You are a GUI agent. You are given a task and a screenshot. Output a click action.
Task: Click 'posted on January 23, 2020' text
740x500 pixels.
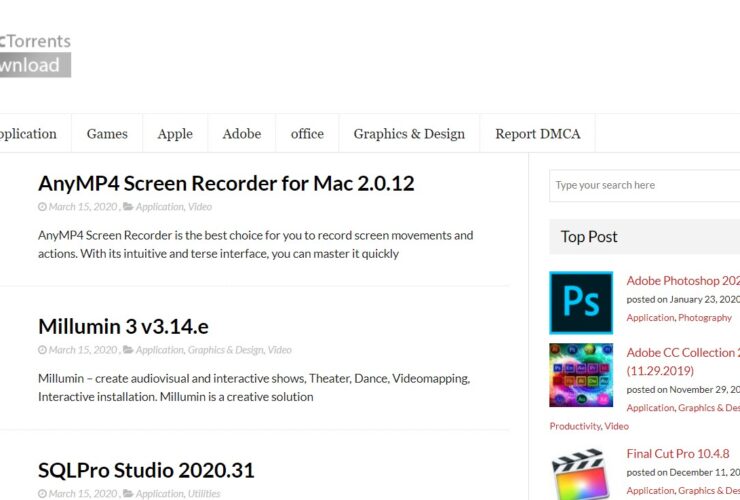pos(683,299)
